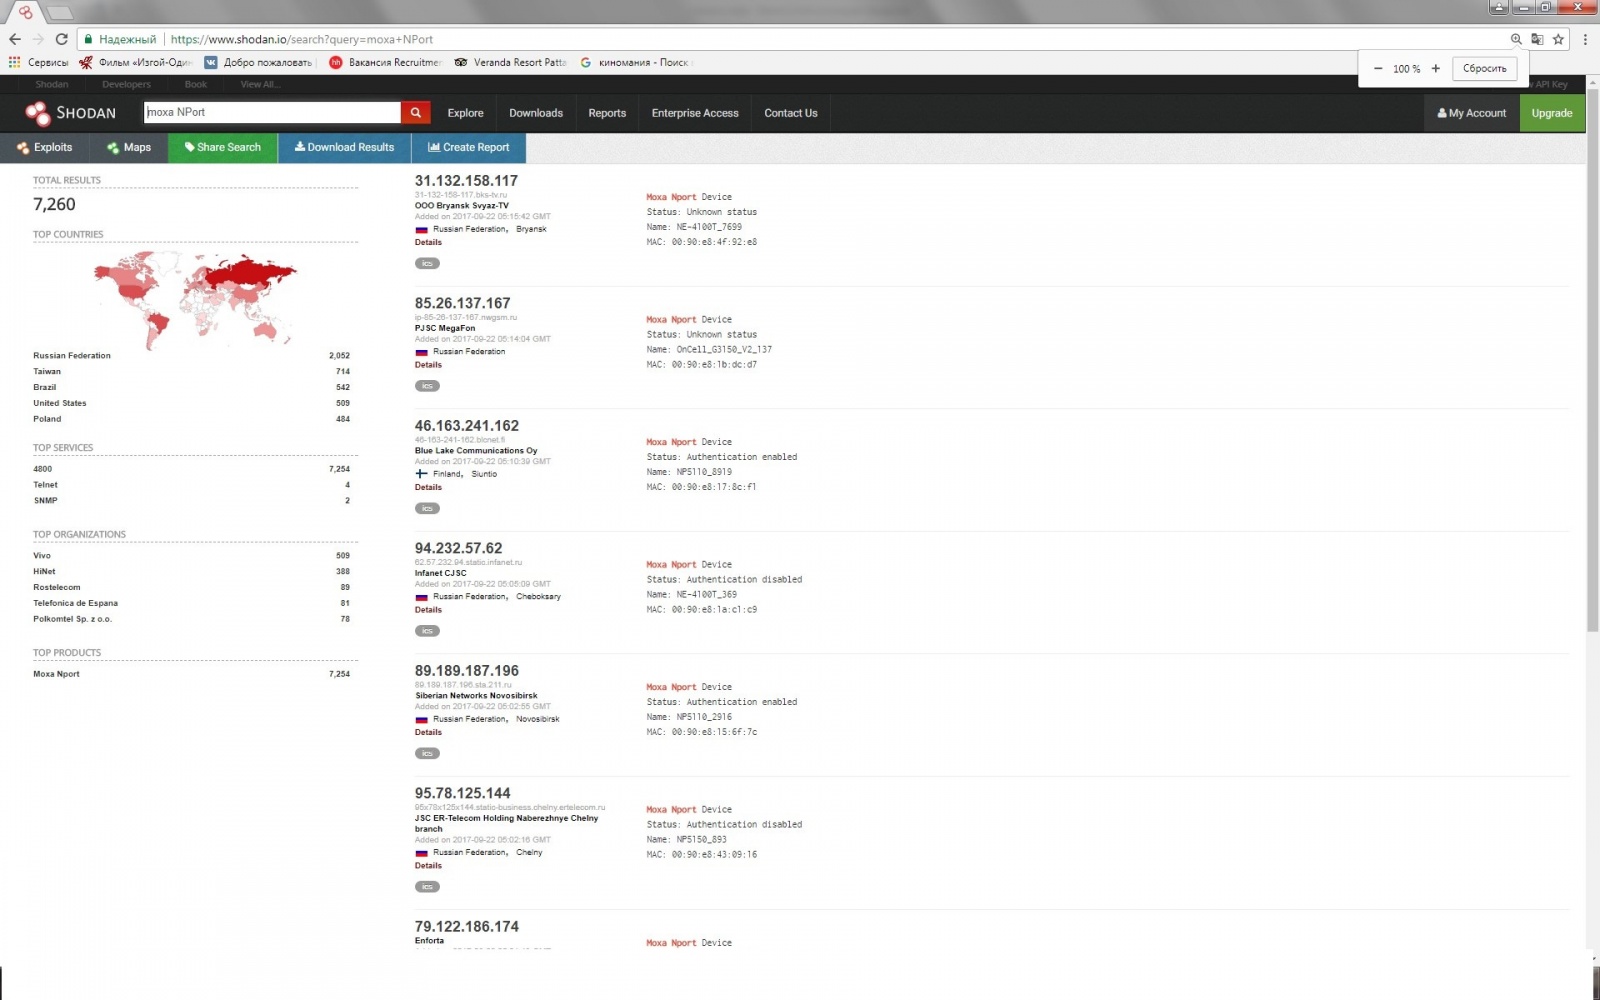This screenshot has height=1000, width=1600.
Task: Open Details for OOO Bryansk Svyaz-TV result
Action: click(428, 242)
